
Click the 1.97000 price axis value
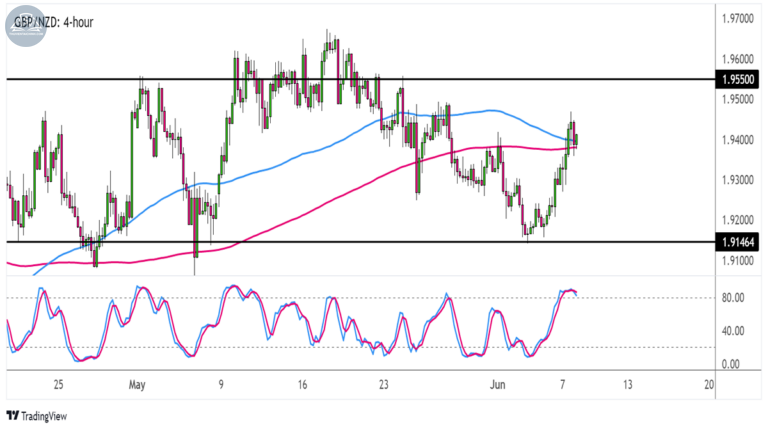click(x=738, y=19)
